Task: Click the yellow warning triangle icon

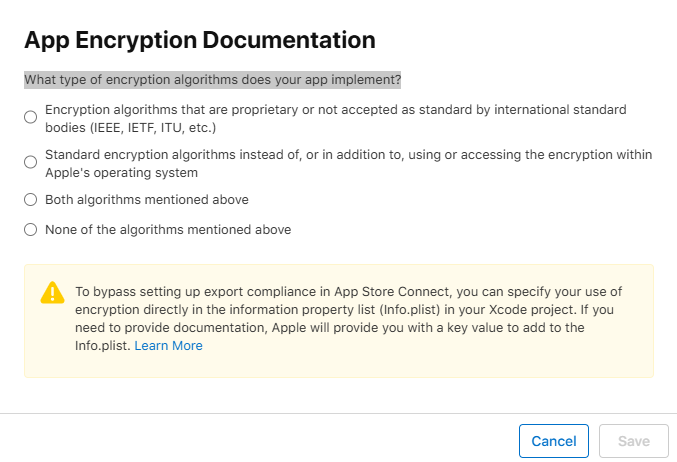Action: pos(52,292)
